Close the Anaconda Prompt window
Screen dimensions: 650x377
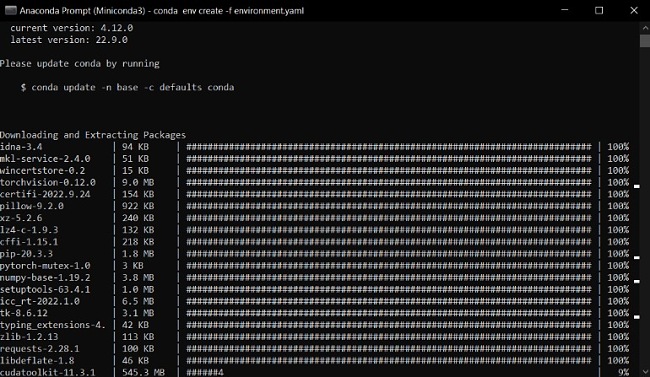tap(634, 10)
